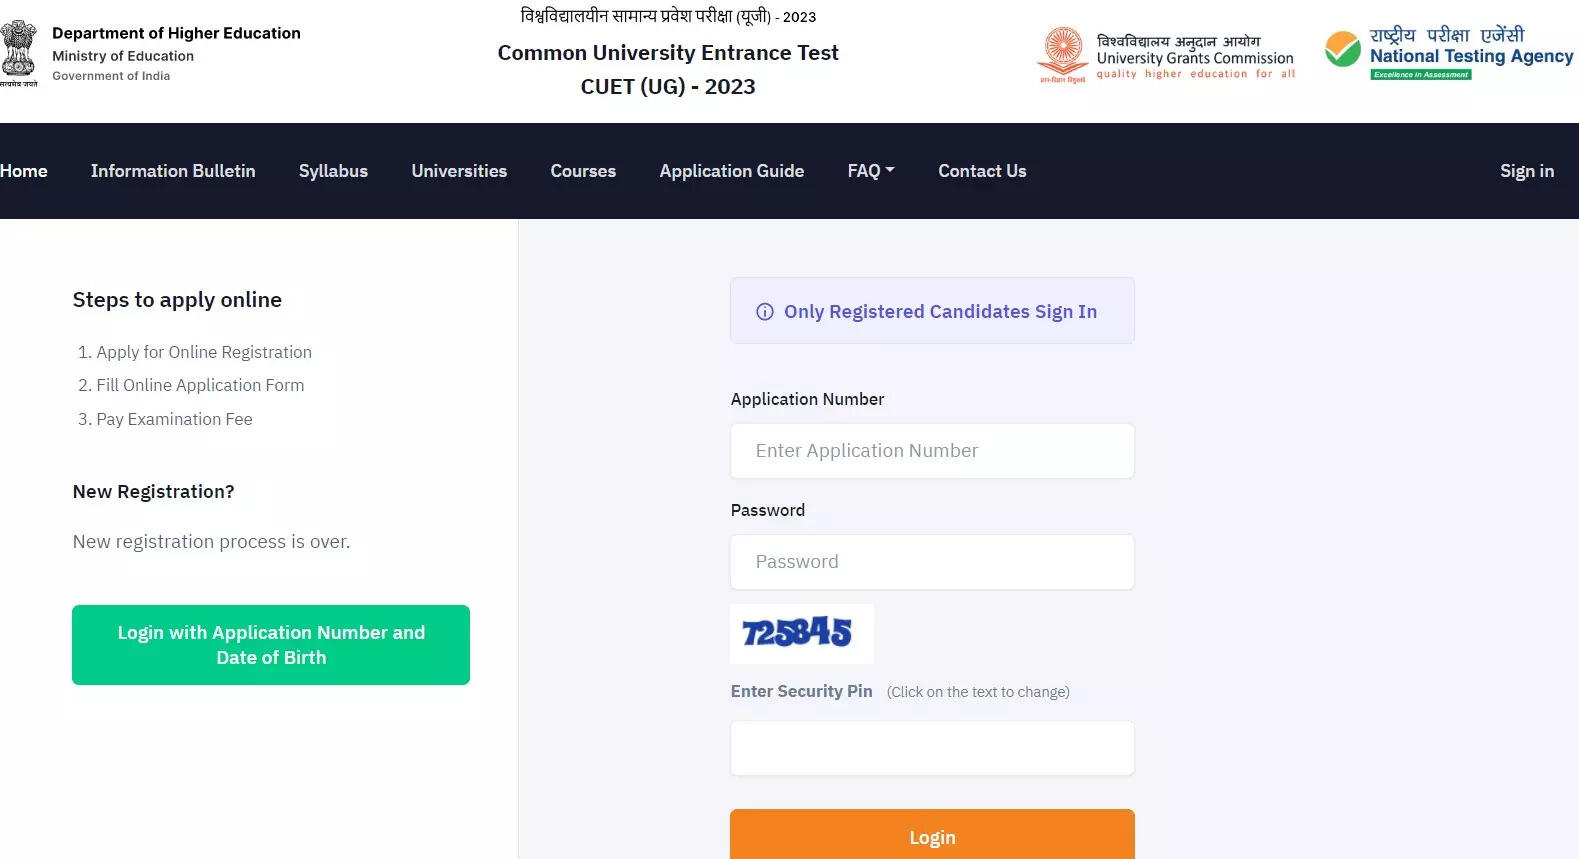
Task: Expand the FAQ dropdown menu
Action: [871, 171]
